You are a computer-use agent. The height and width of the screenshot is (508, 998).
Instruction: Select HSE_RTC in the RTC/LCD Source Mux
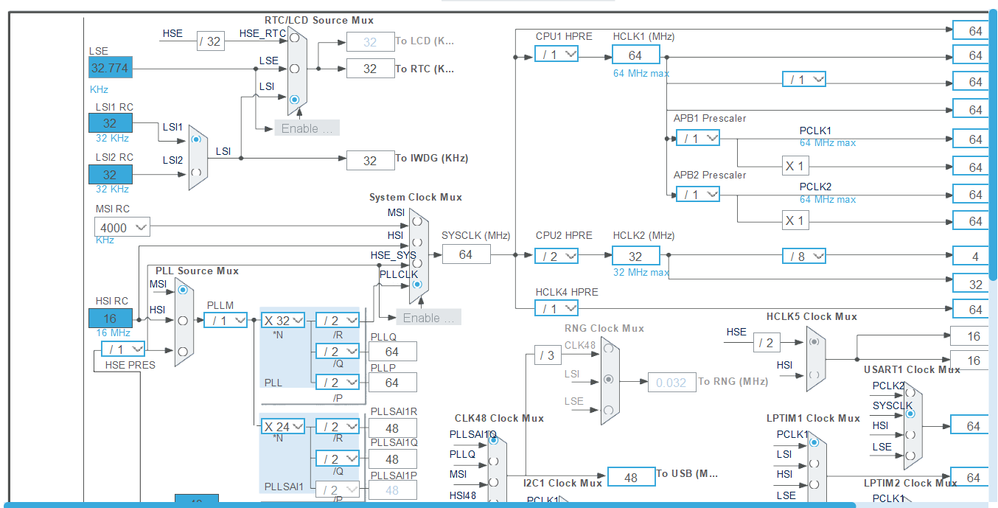[294, 38]
